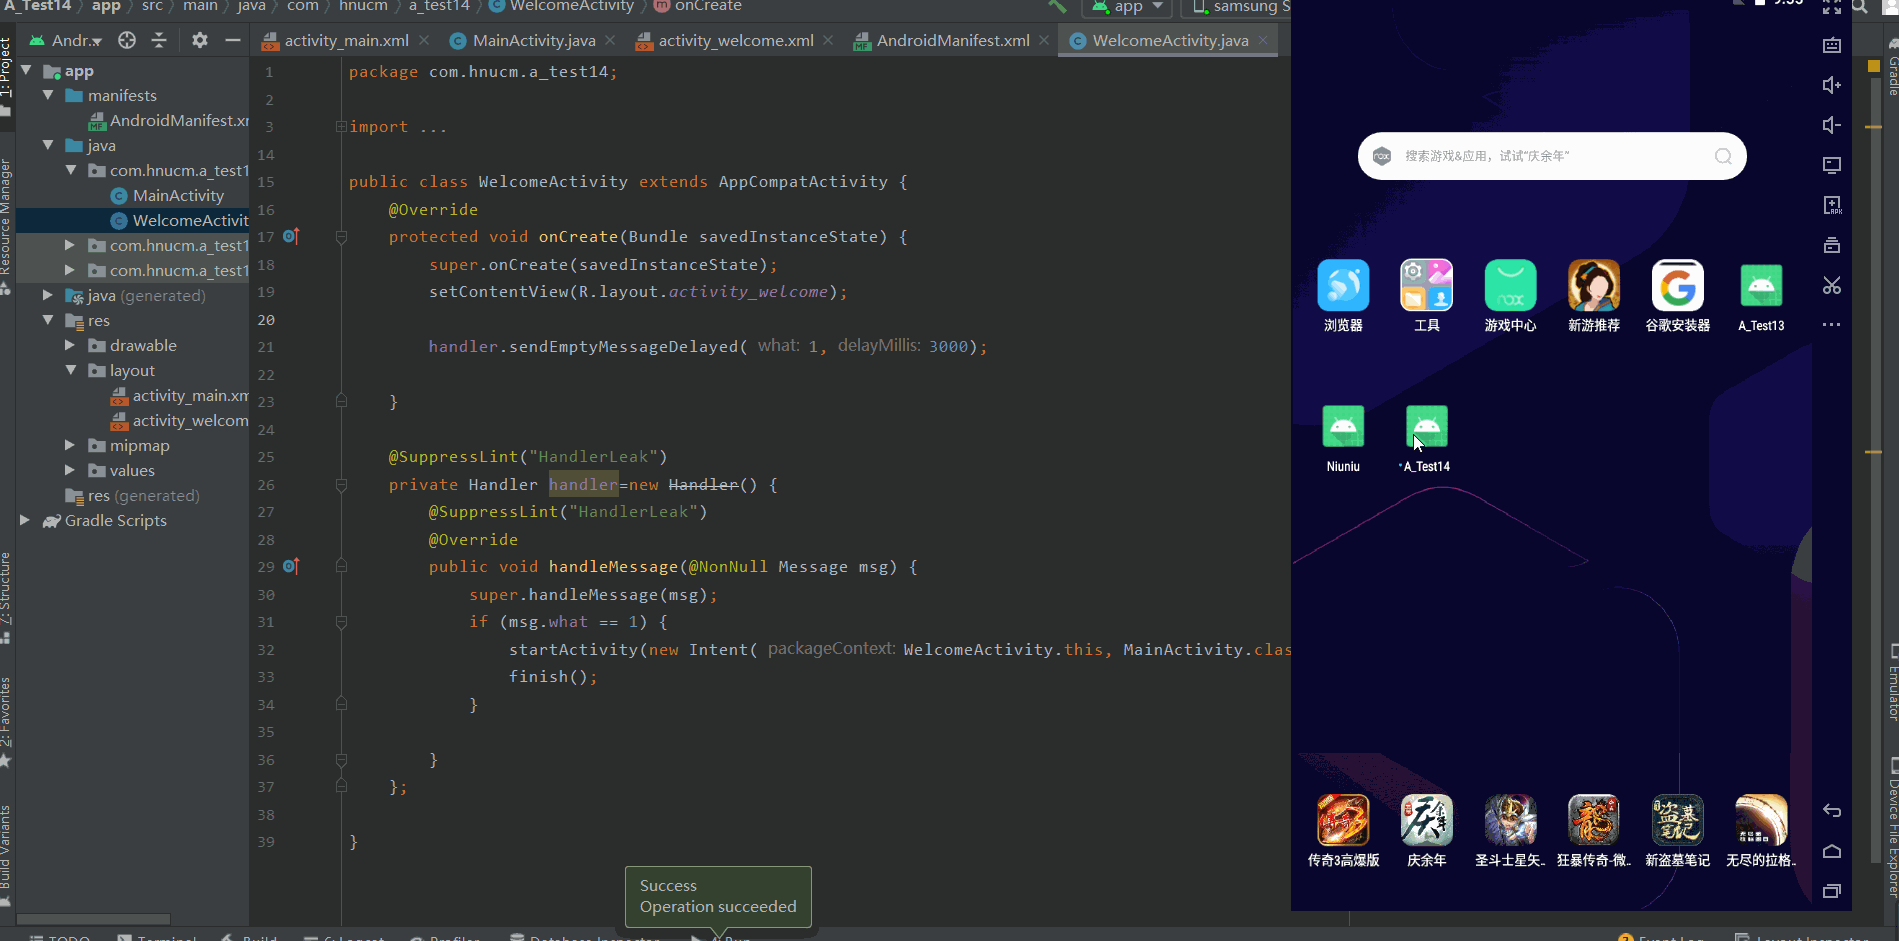Click the search magnifier in emulator search bar

[x=1723, y=156]
